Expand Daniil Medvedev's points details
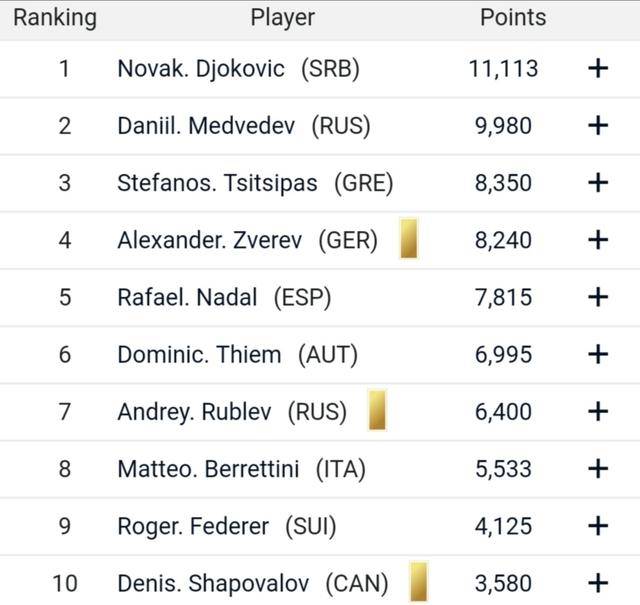Image resolution: width=640 pixels, height=605 pixels. 598,125
